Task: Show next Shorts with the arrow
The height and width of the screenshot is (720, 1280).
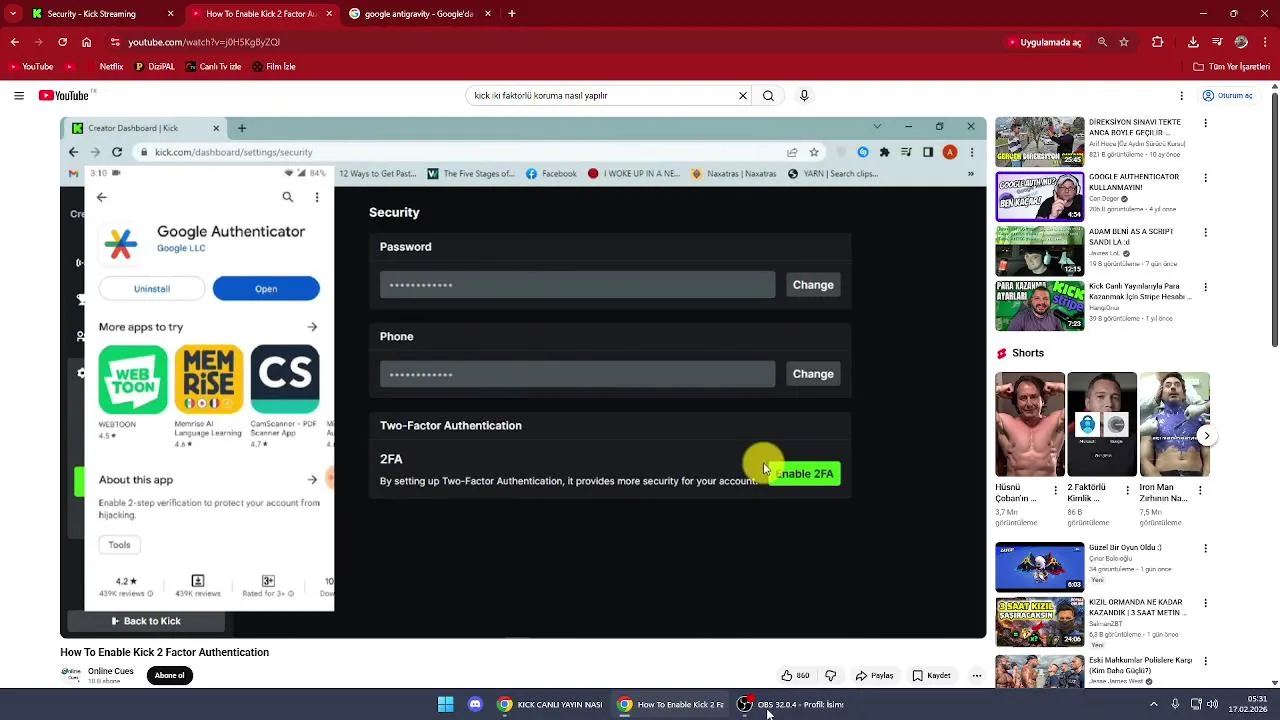Action: (x=1207, y=436)
